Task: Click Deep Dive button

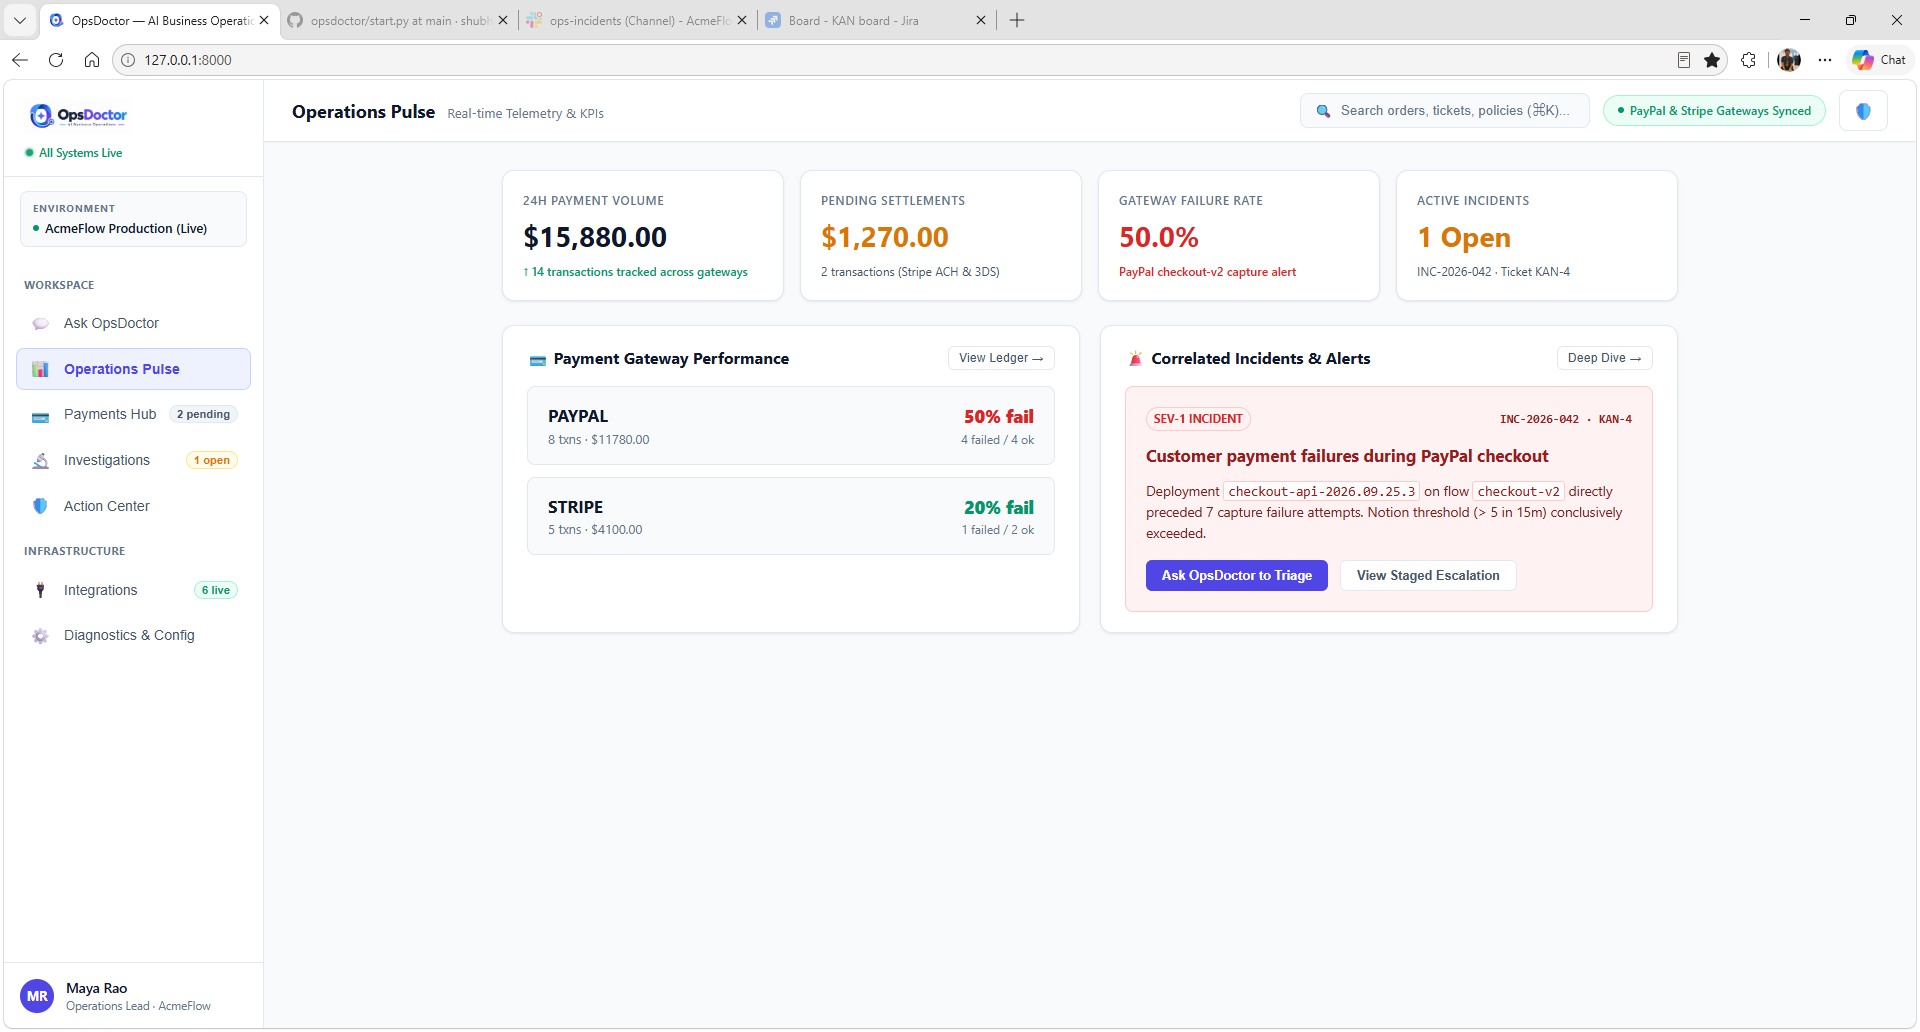Action: 1604,358
